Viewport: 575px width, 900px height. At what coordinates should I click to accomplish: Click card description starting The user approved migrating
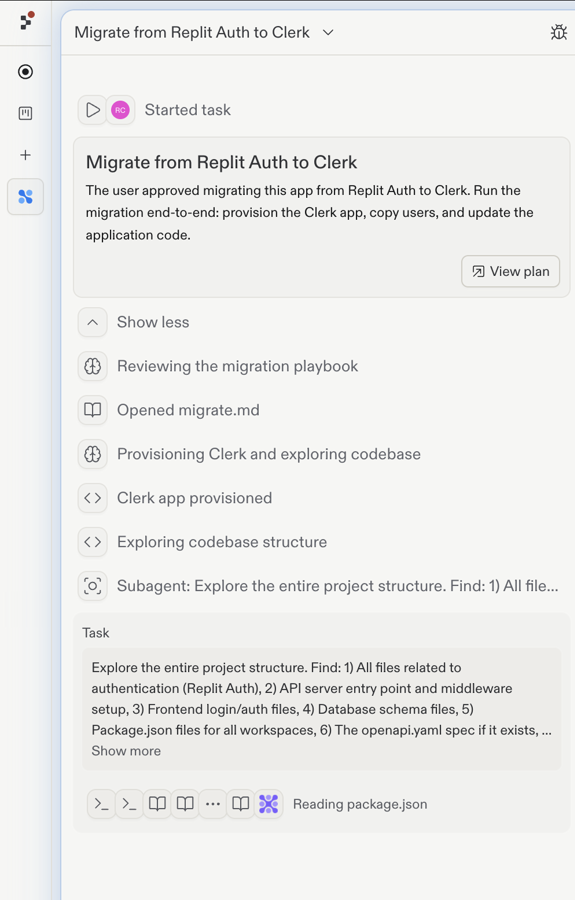(x=310, y=212)
